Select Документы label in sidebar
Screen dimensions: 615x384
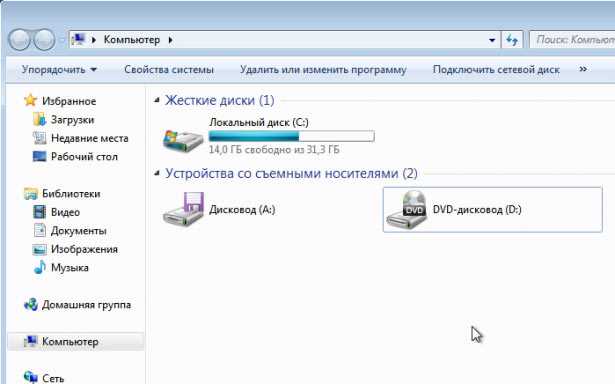click(x=78, y=231)
